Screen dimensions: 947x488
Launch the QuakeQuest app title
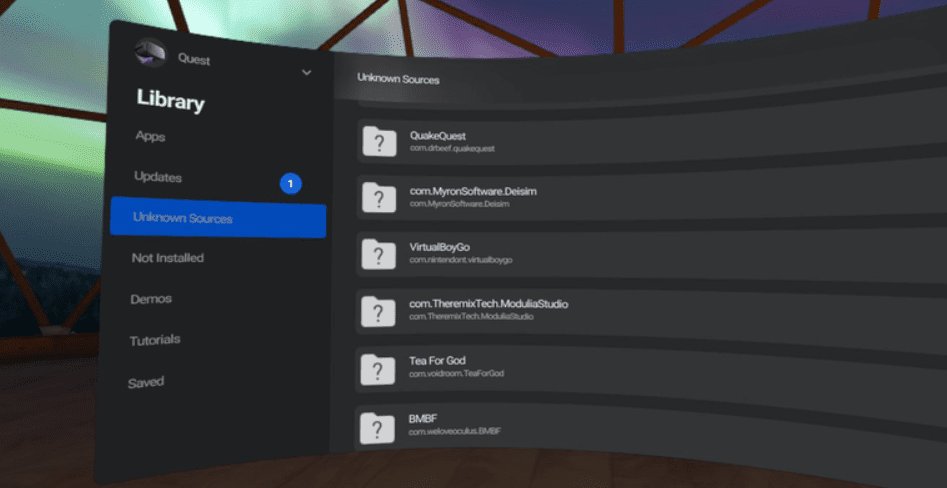click(438, 136)
